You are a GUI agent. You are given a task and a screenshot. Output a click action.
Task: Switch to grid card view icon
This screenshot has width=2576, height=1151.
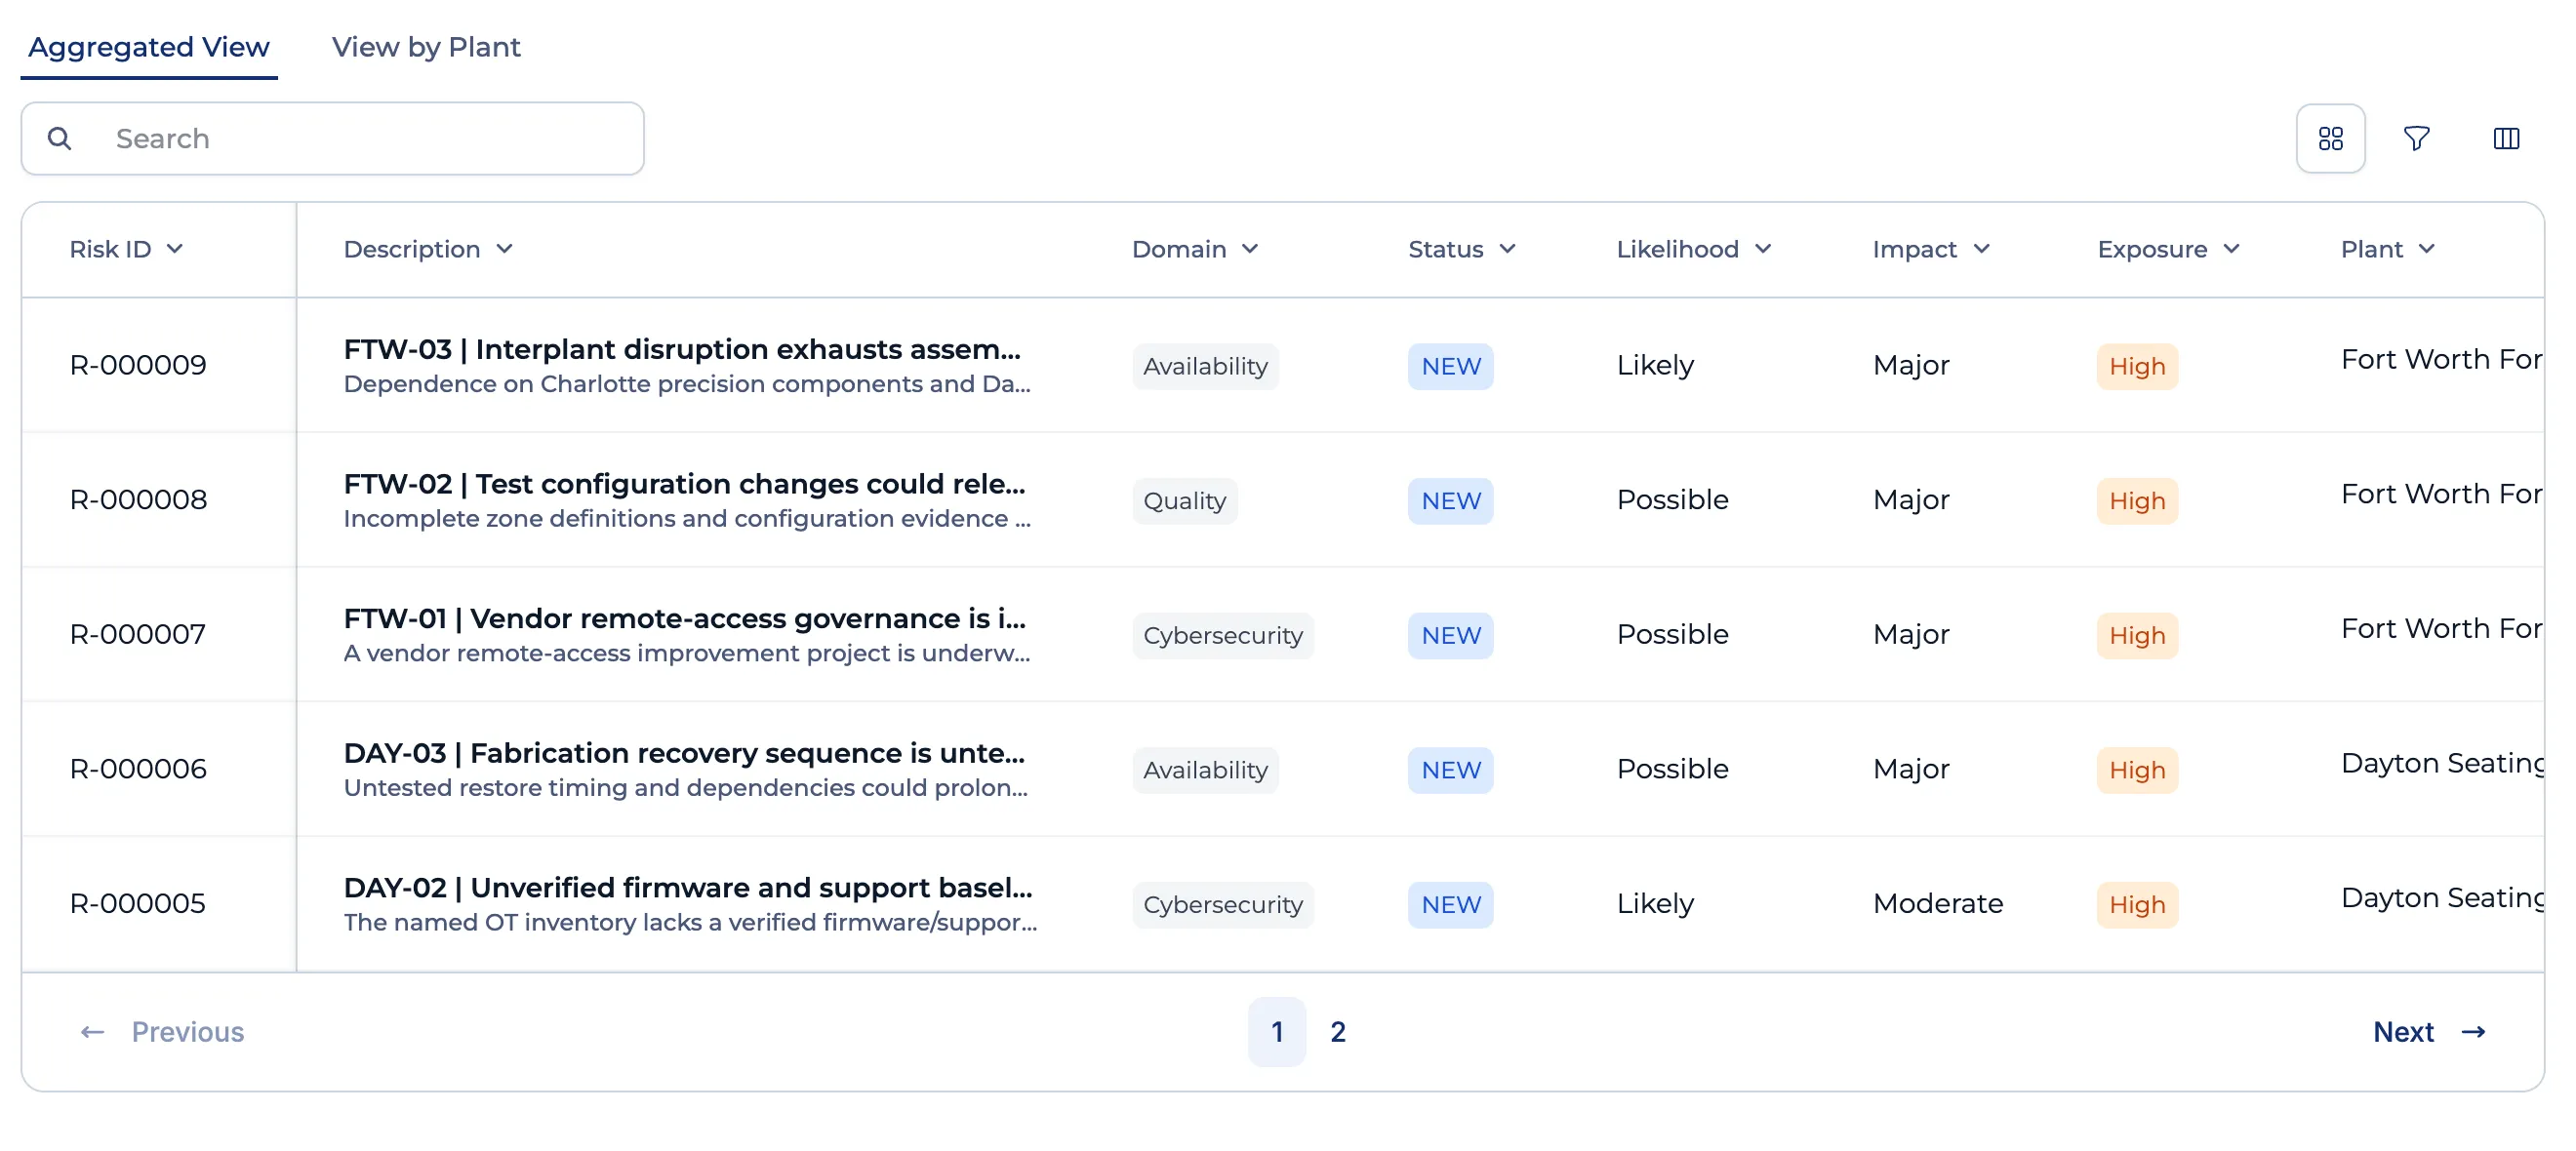click(2330, 138)
